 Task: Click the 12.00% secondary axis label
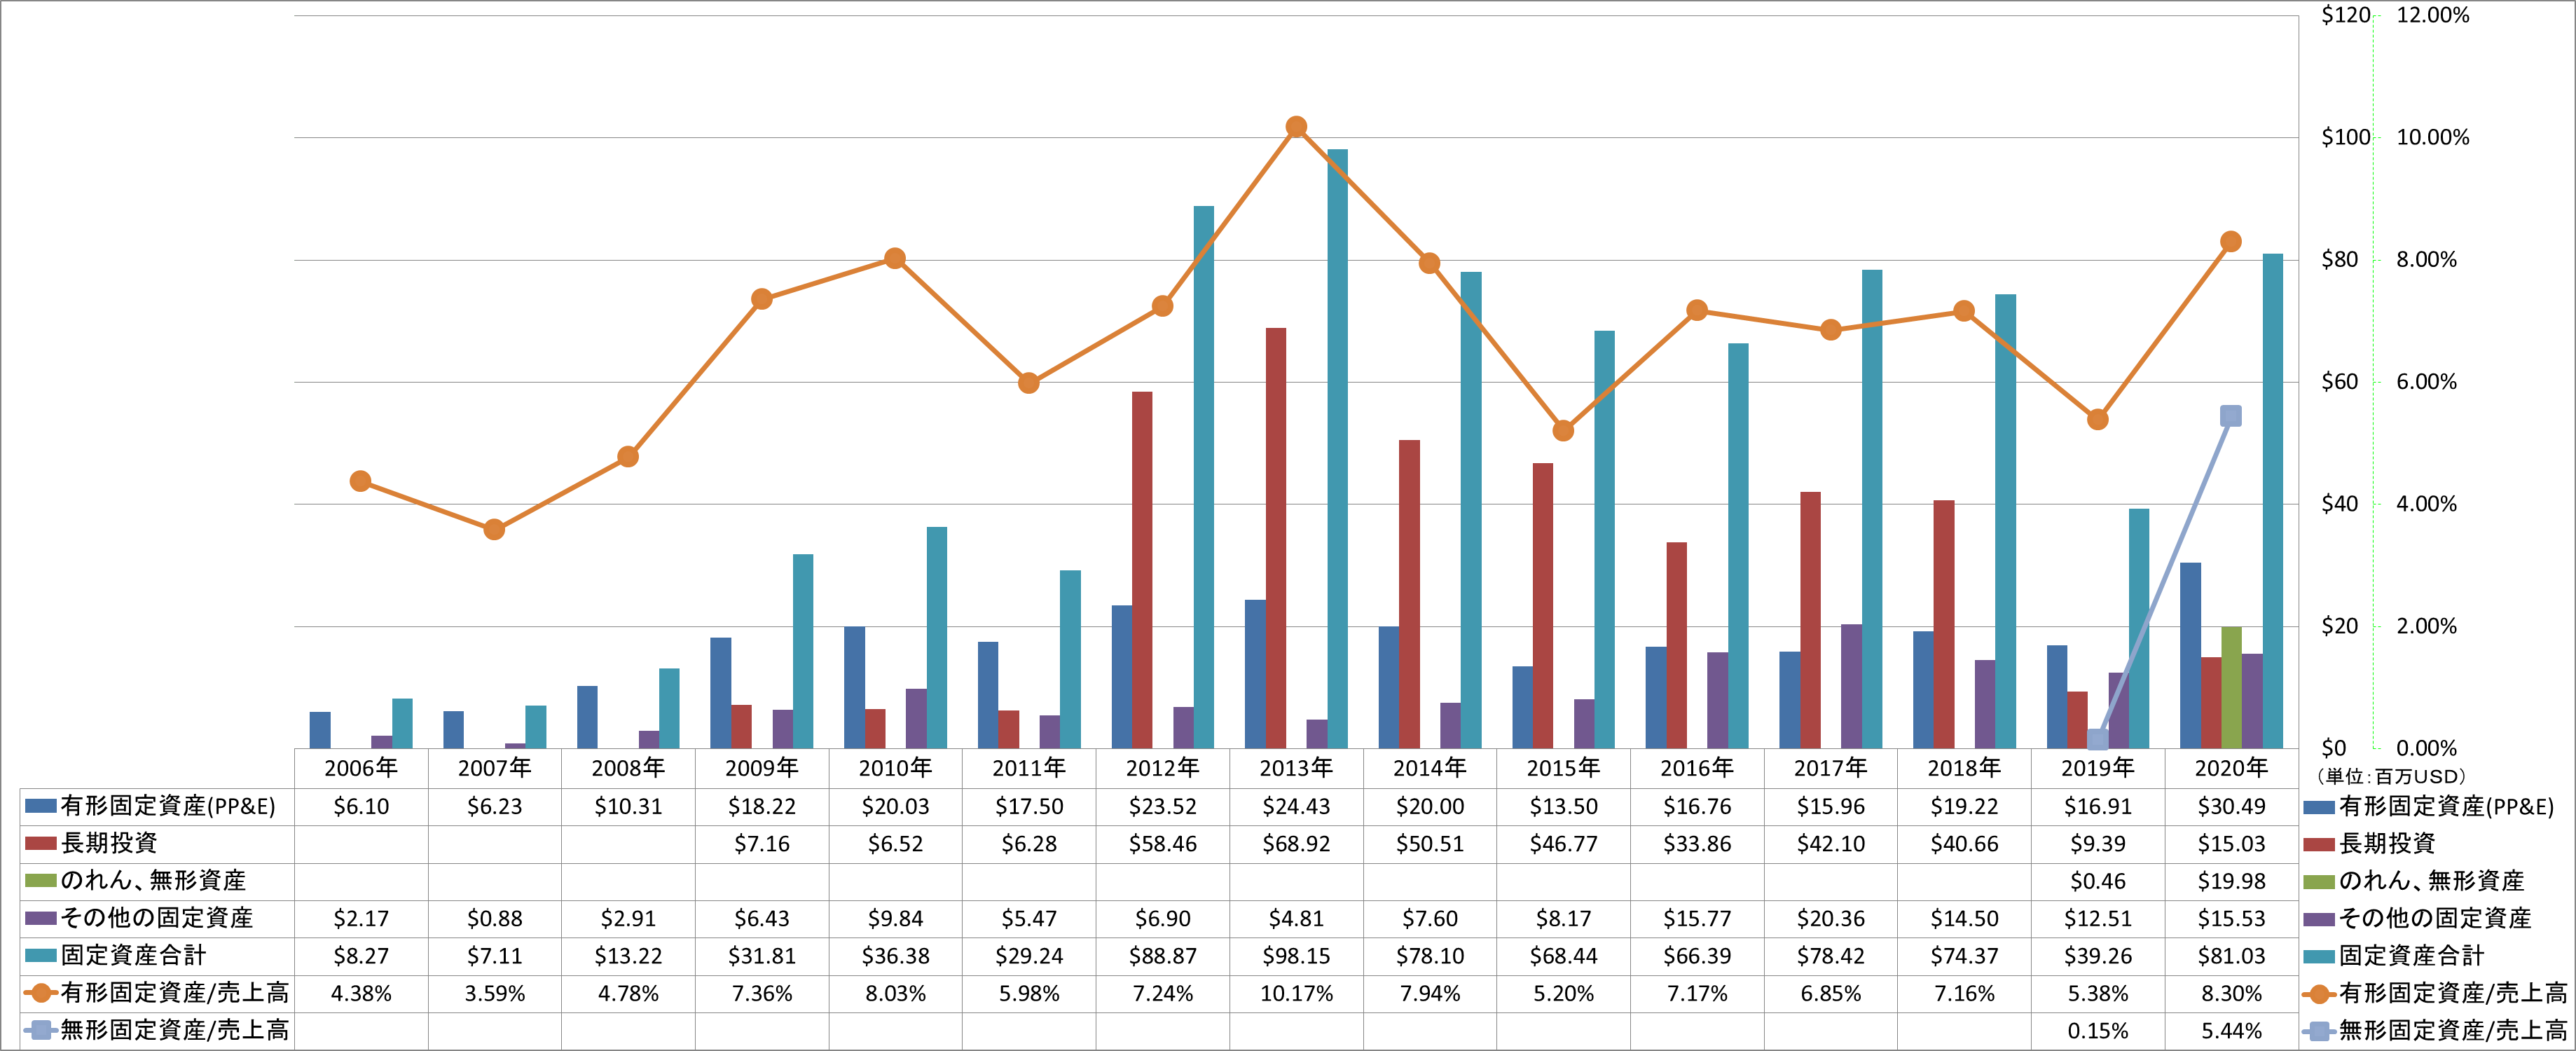(2433, 15)
